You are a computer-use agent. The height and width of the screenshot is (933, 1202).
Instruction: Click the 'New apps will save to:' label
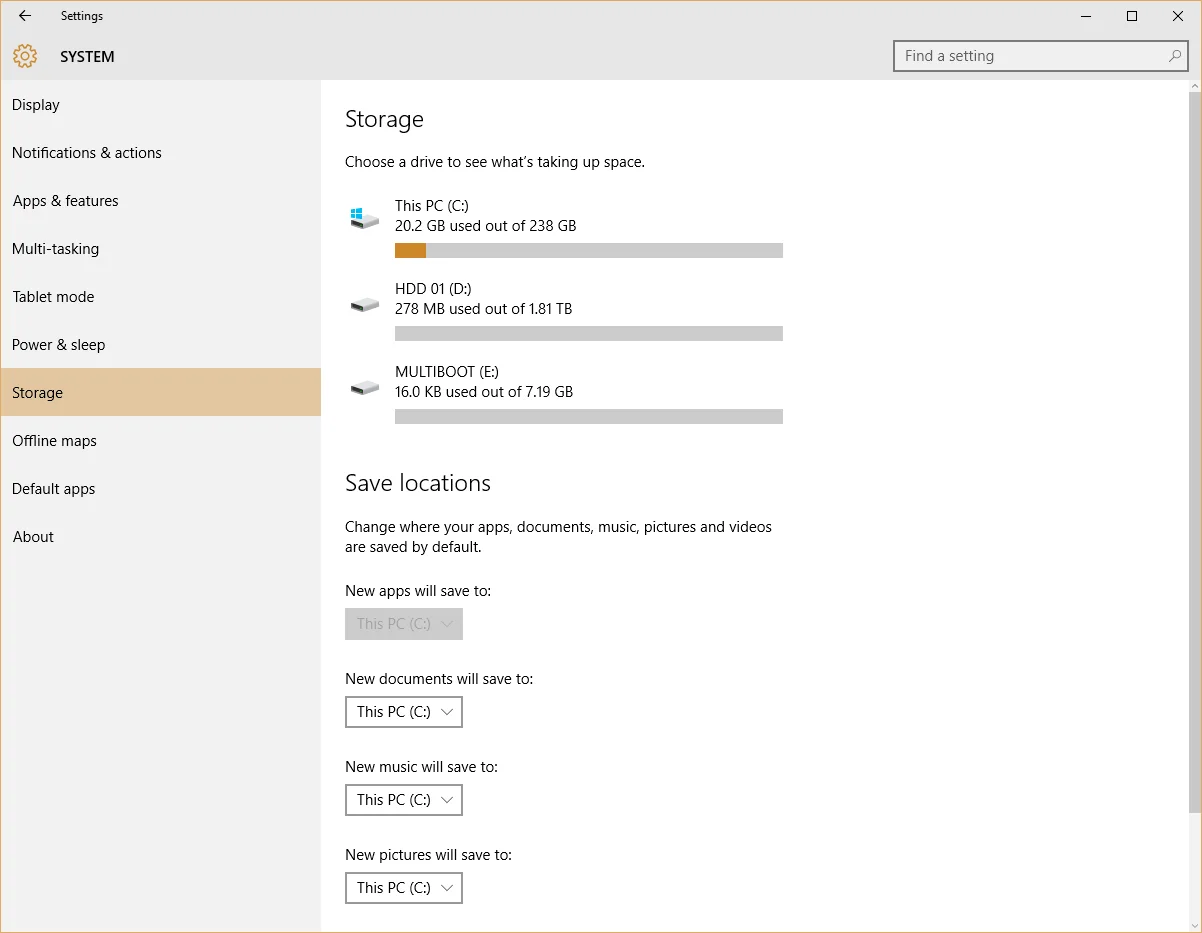[x=418, y=591]
